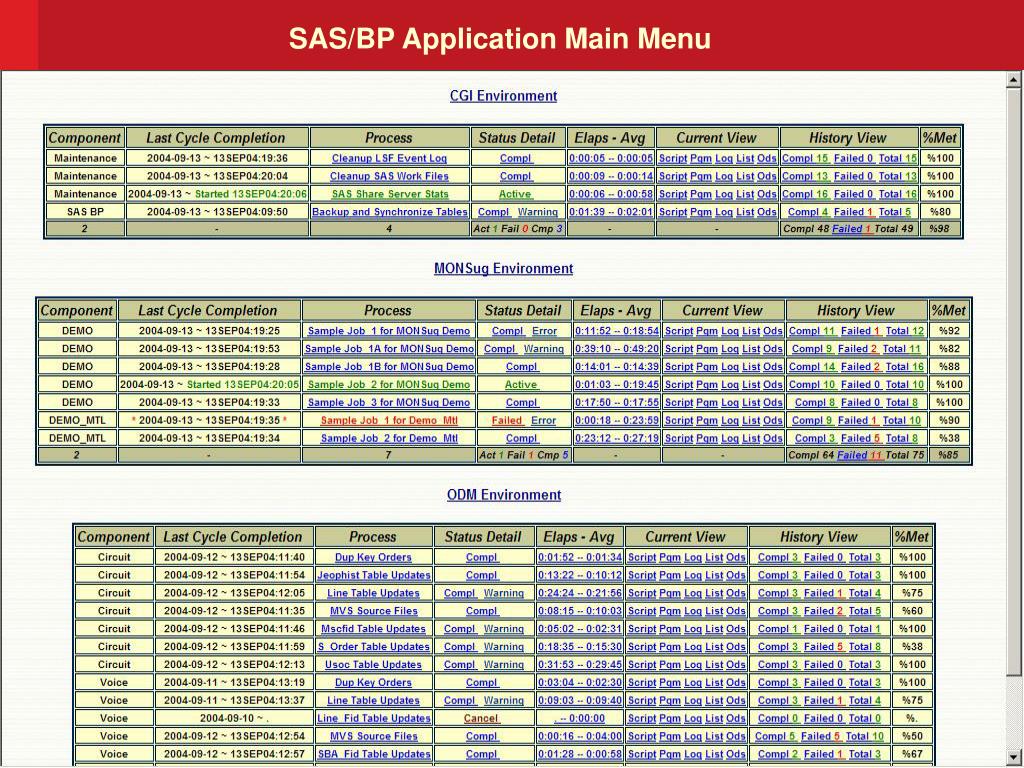The image size is (1024, 768).
Task: Click Failed 5 for S_Order Table Updates
Action: (x=824, y=647)
